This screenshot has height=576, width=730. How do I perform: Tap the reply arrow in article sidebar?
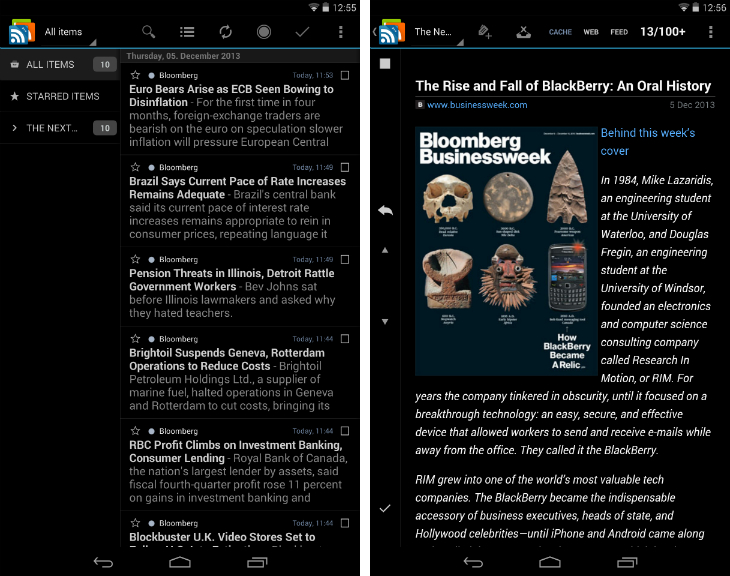click(385, 210)
